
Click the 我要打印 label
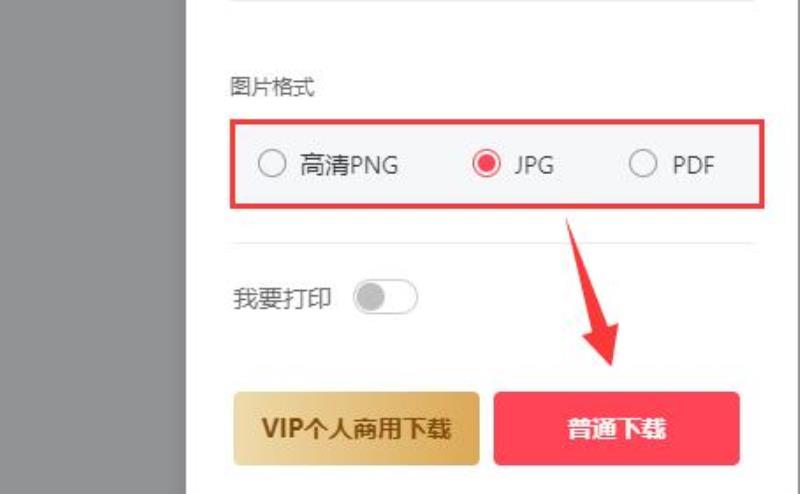[x=282, y=299]
